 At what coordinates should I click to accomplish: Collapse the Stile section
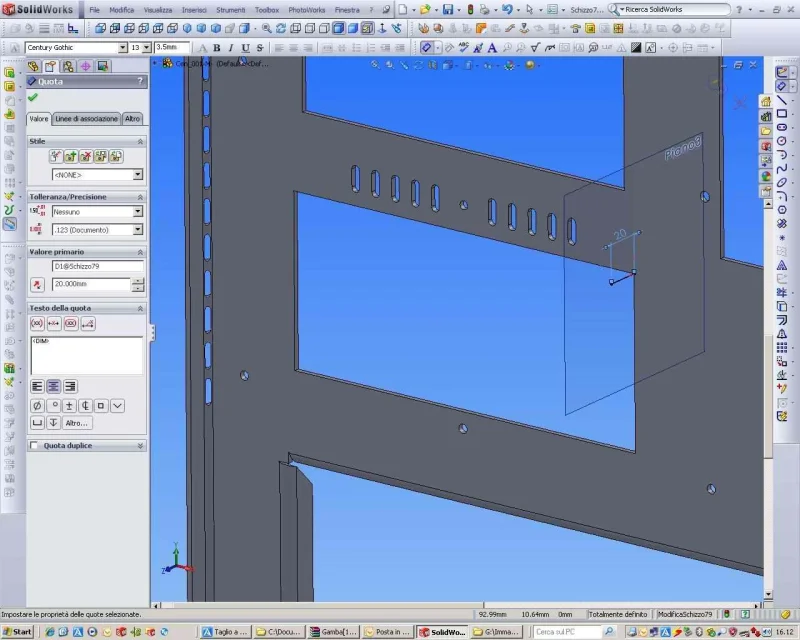click(x=140, y=141)
